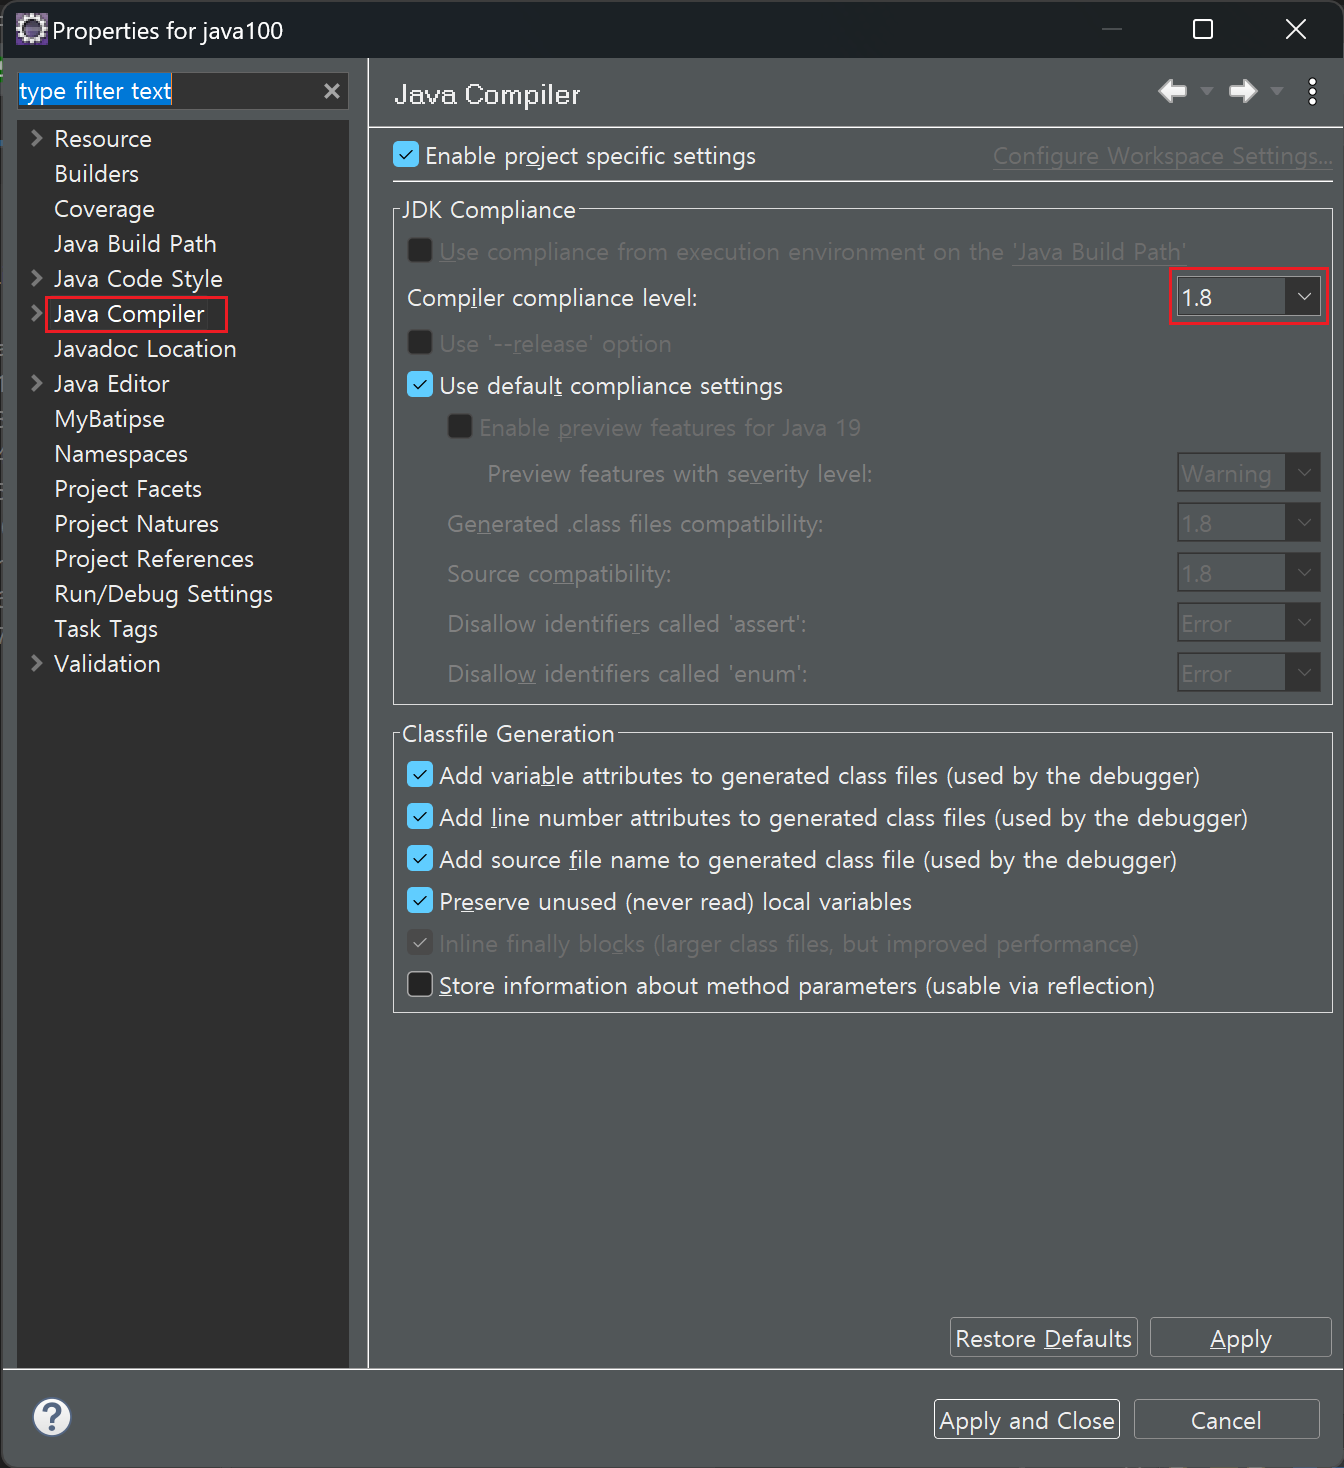
Task: Select Validation in the properties tree
Action: [x=107, y=664]
